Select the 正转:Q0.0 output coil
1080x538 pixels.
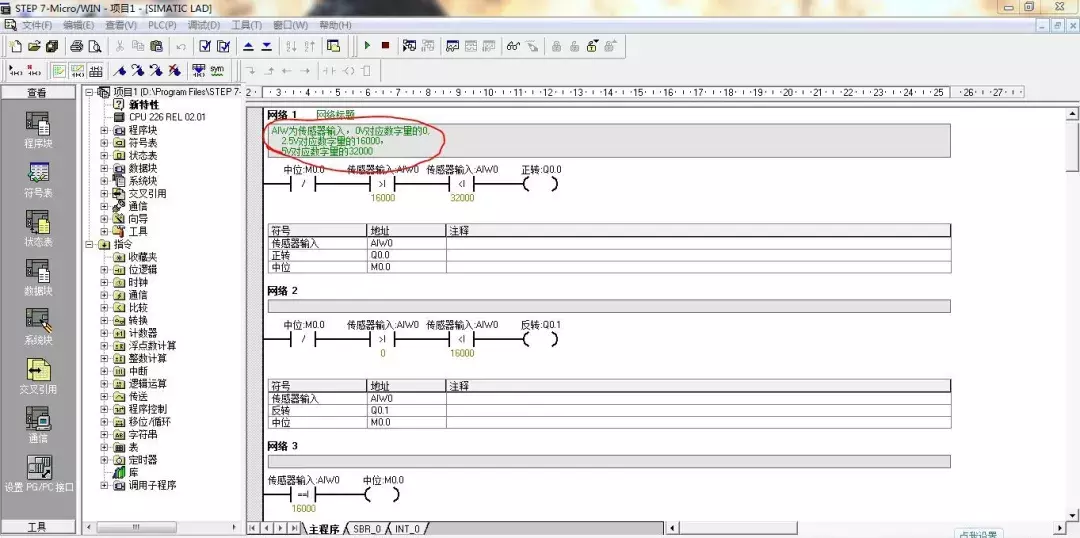click(x=541, y=185)
